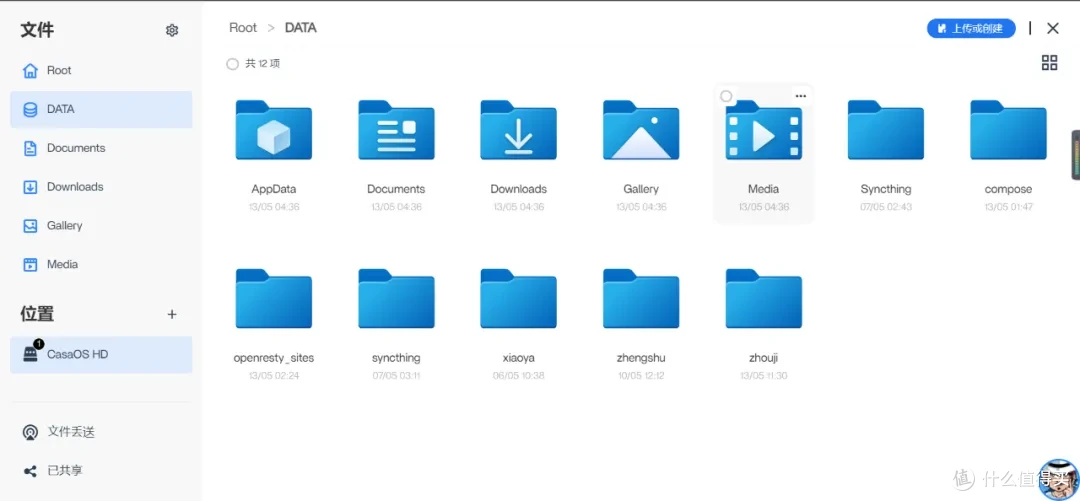Screen dimensions: 1080x501
Task: Click the Downloads icon in sidebar
Action: coord(30,187)
